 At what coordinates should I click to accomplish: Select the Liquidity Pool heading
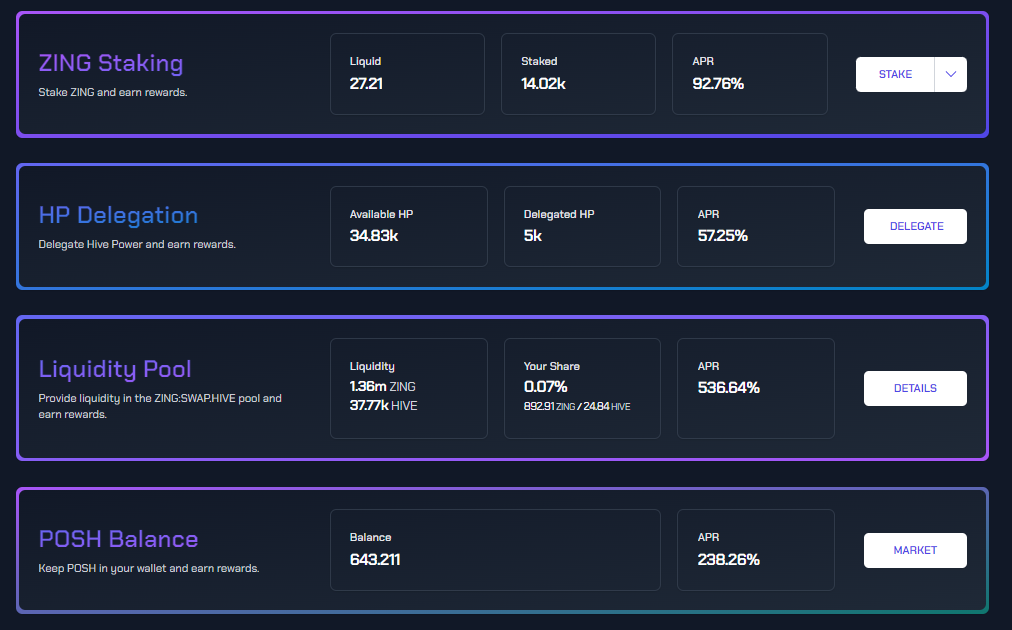[115, 369]
